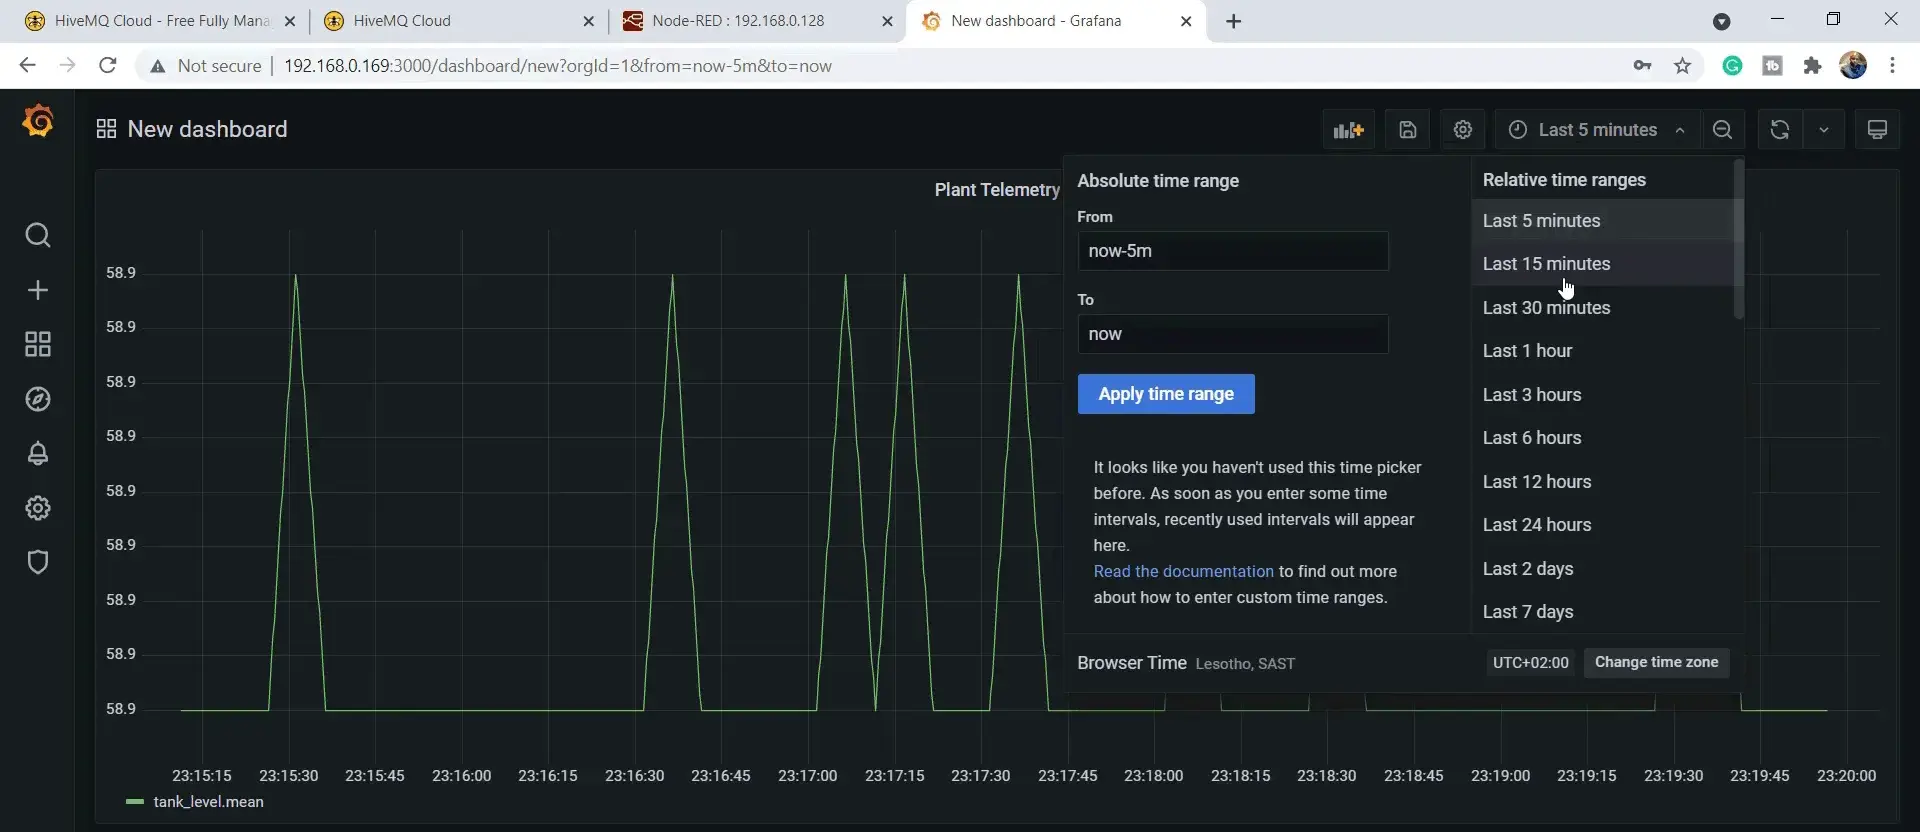The image size is (1920, 832).
Task: Close the Node-RED browser tab
Action: tap(887, 21)
